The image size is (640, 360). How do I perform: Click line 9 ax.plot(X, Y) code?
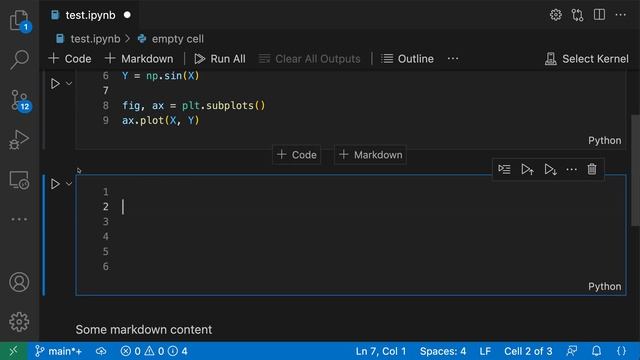coord(160,120)
